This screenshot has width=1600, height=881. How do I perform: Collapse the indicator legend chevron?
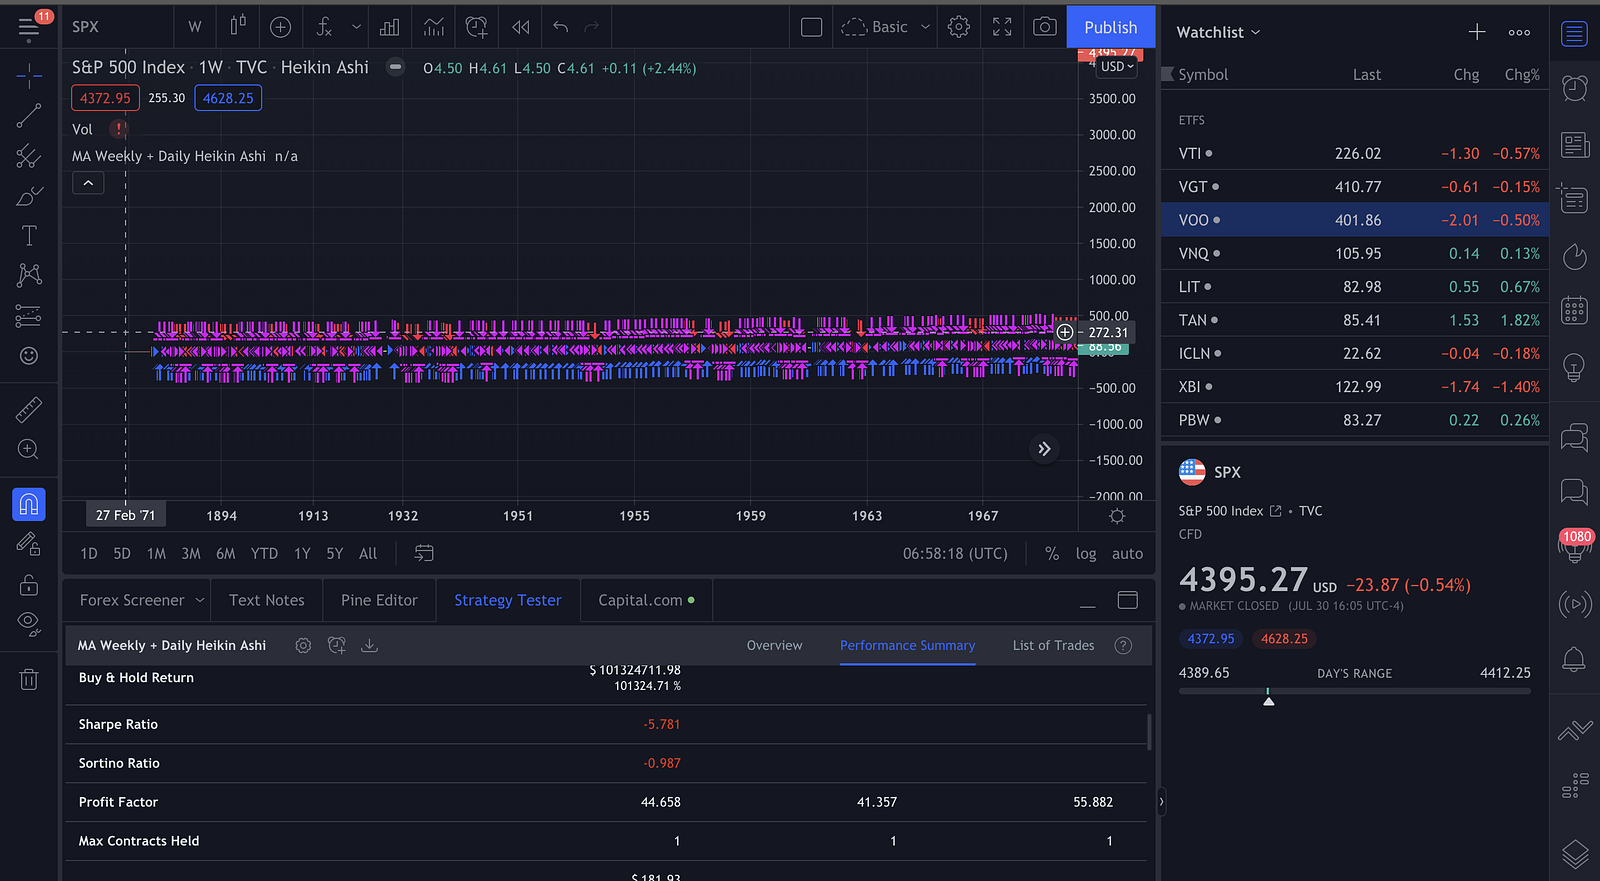pos(88,183)
